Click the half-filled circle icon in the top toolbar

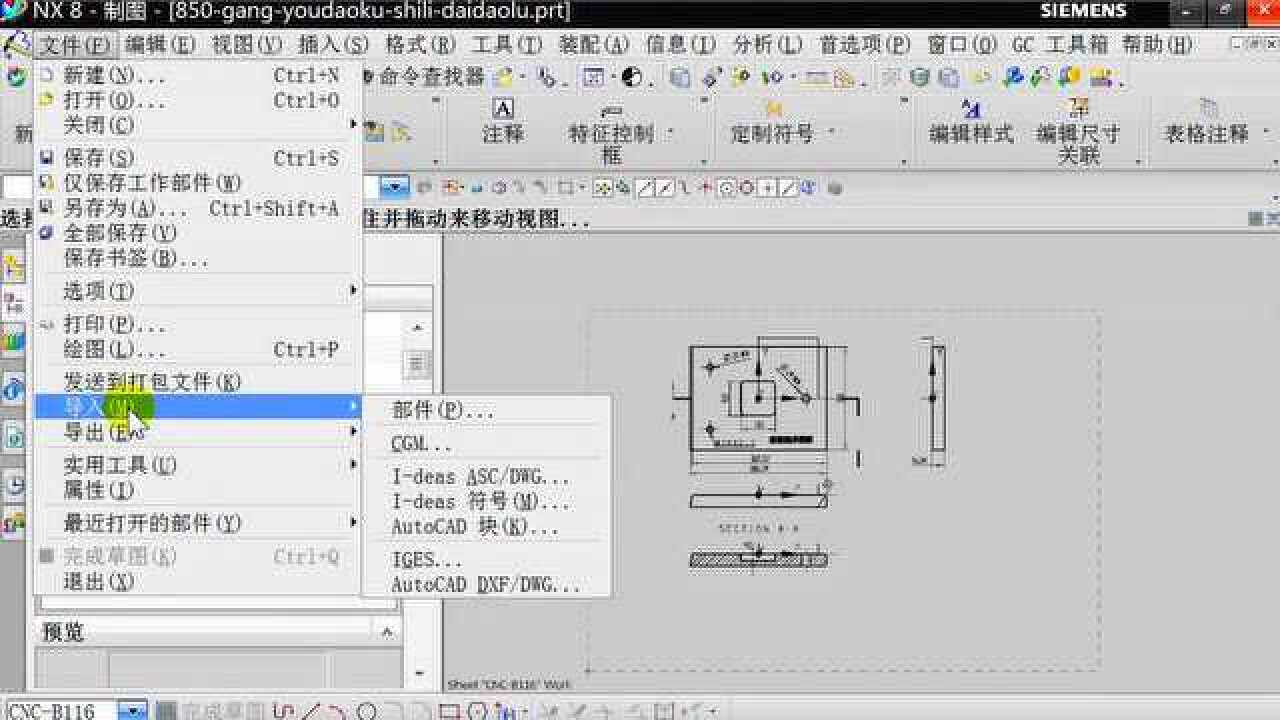coord(631,77)
